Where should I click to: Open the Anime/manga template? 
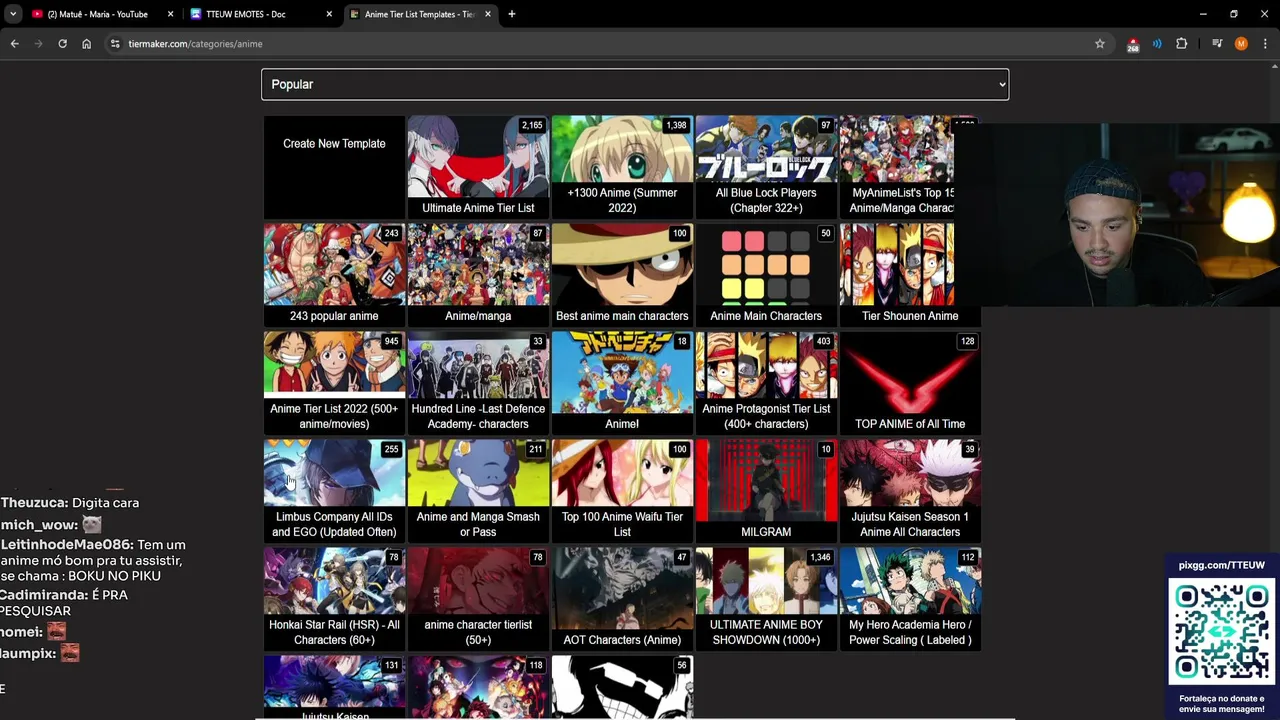click(478, 275)
